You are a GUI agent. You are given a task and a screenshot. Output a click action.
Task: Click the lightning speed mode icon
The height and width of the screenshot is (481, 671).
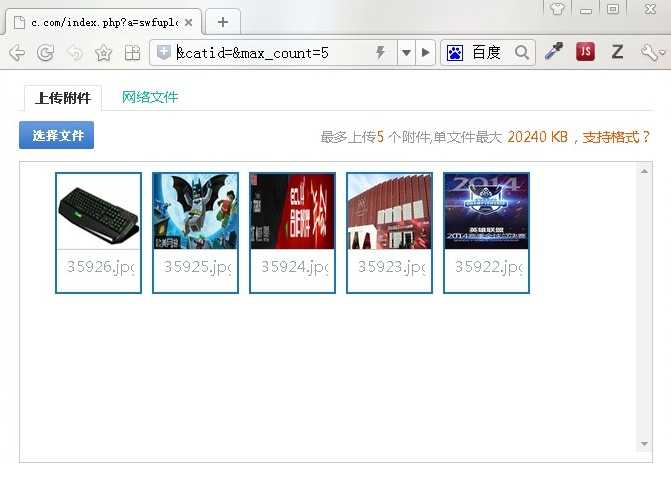pyautogui.click(x=380, y=53)
